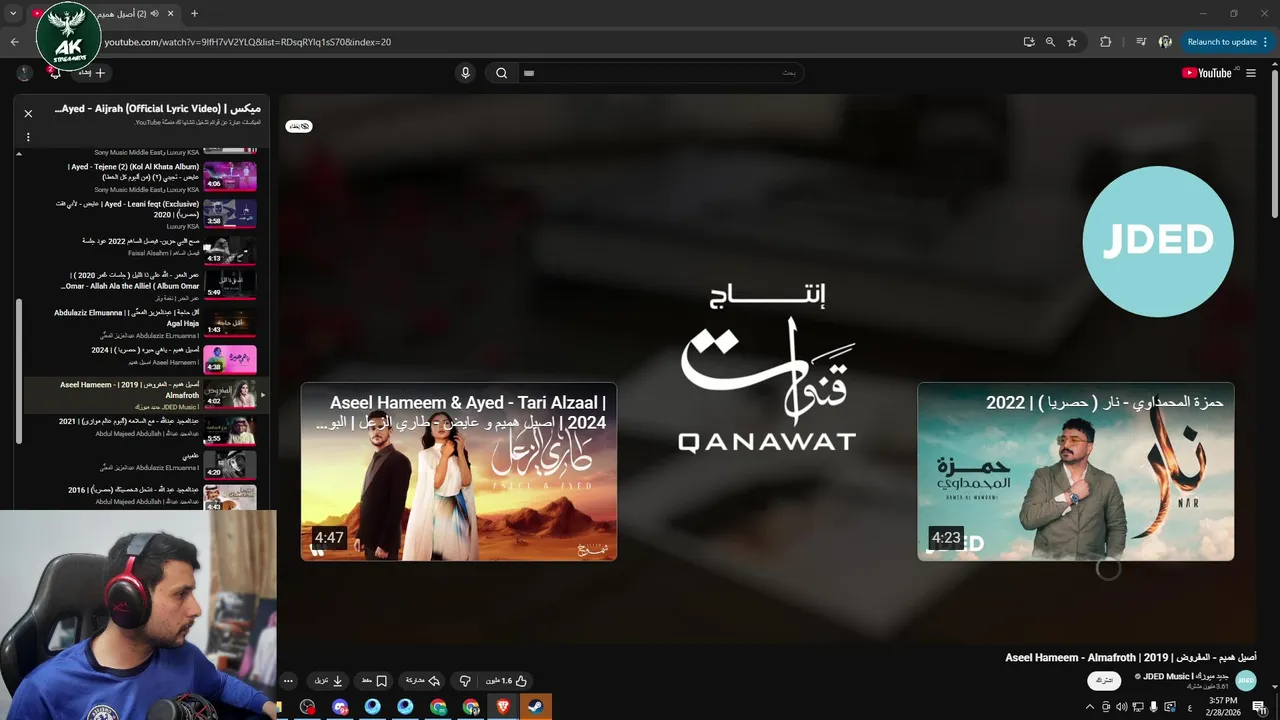Viewport: 1280px width, 720px height.
Task: Click the JDED round subscribe watermark
Action: pyautogui.click(x=1158, y=241)
